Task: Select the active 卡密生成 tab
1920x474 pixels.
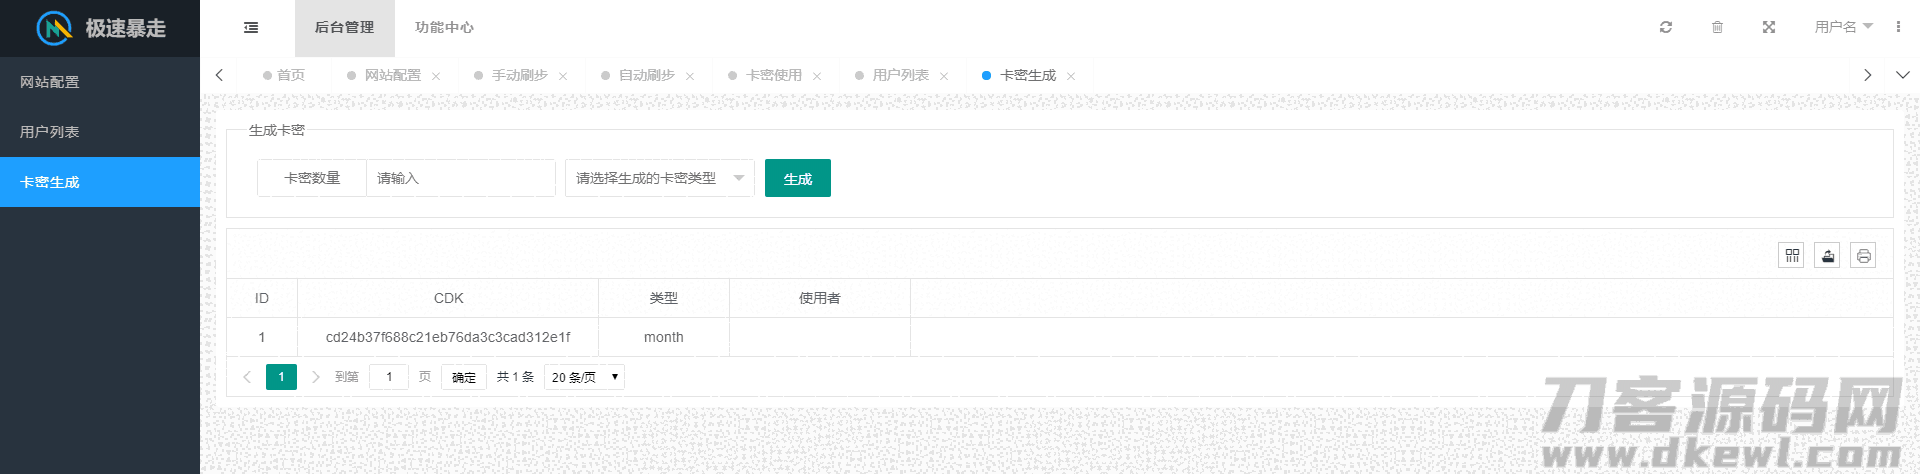Action: [x=1027, y=75]
